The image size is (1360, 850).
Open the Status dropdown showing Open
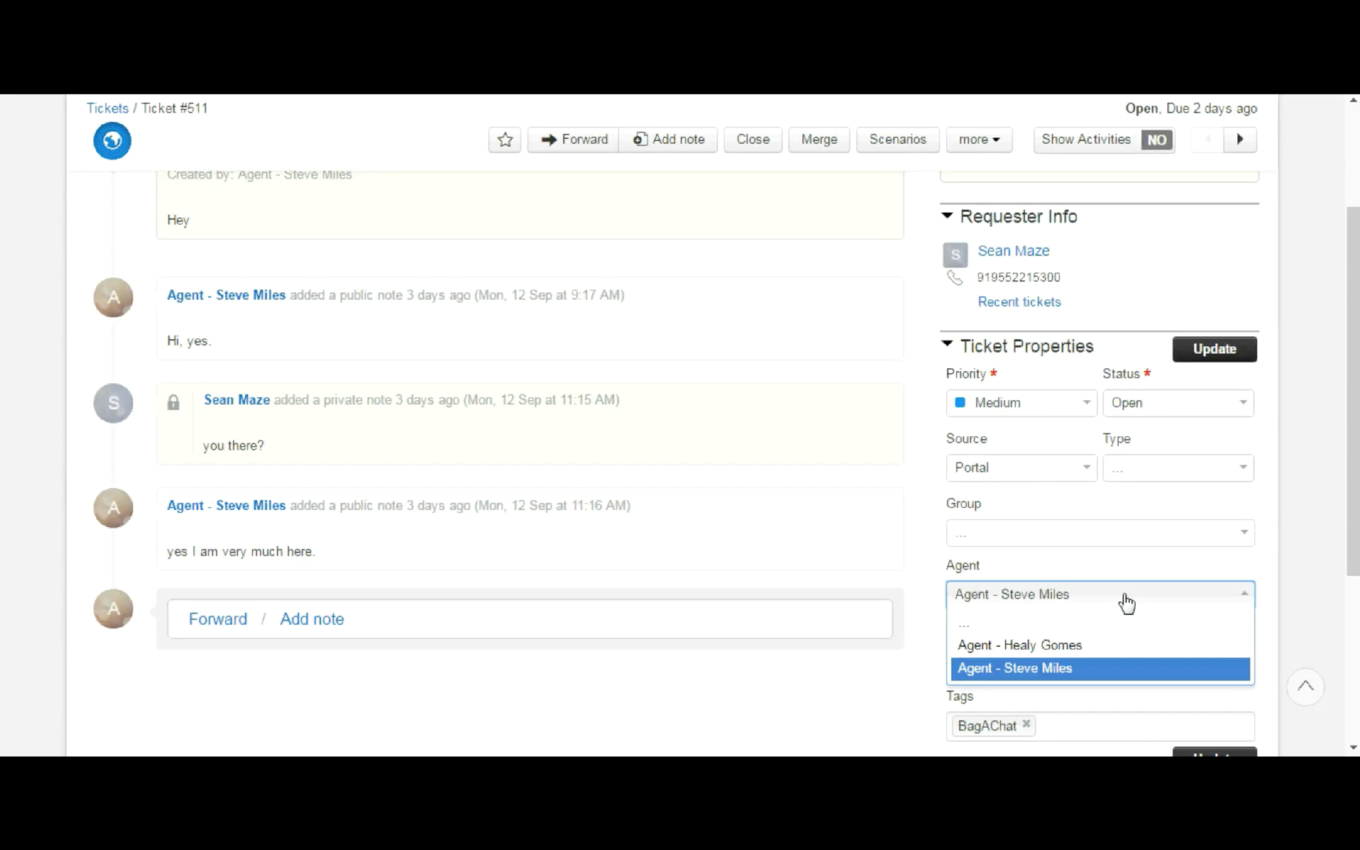(x=1178, y=403)
